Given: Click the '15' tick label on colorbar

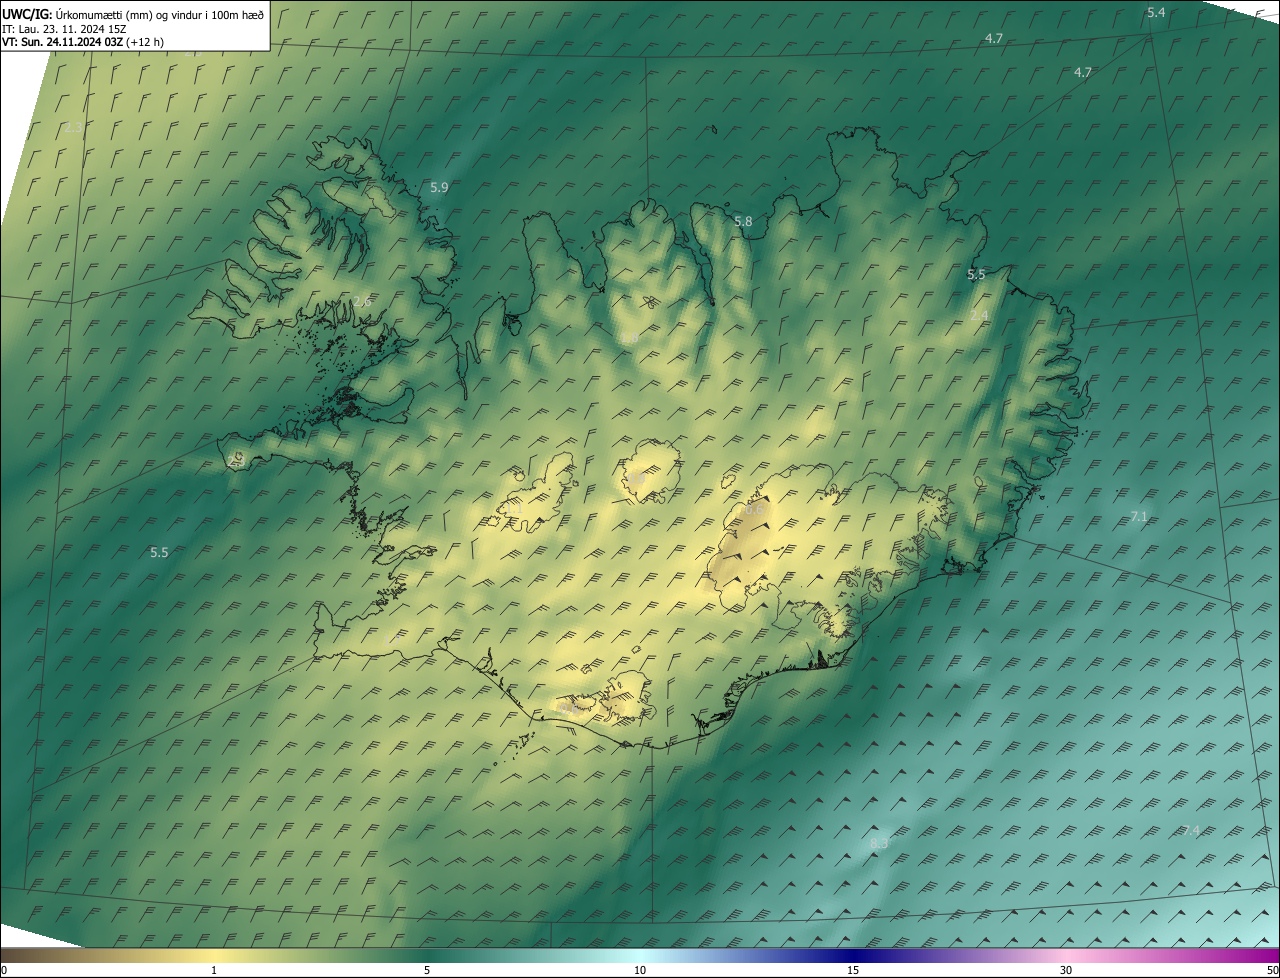Looking at the screenshot, I should pyautogui.click(x=853, y=971).
